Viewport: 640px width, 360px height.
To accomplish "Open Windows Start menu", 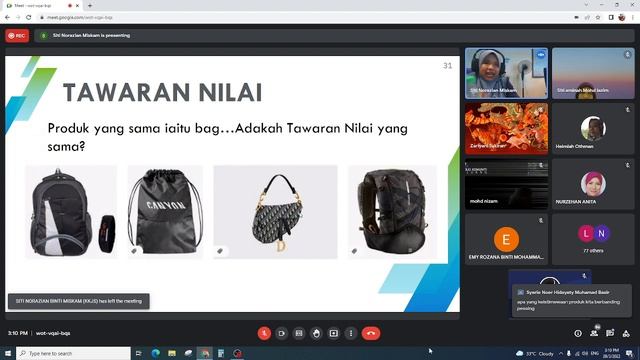I will (8, 353).
